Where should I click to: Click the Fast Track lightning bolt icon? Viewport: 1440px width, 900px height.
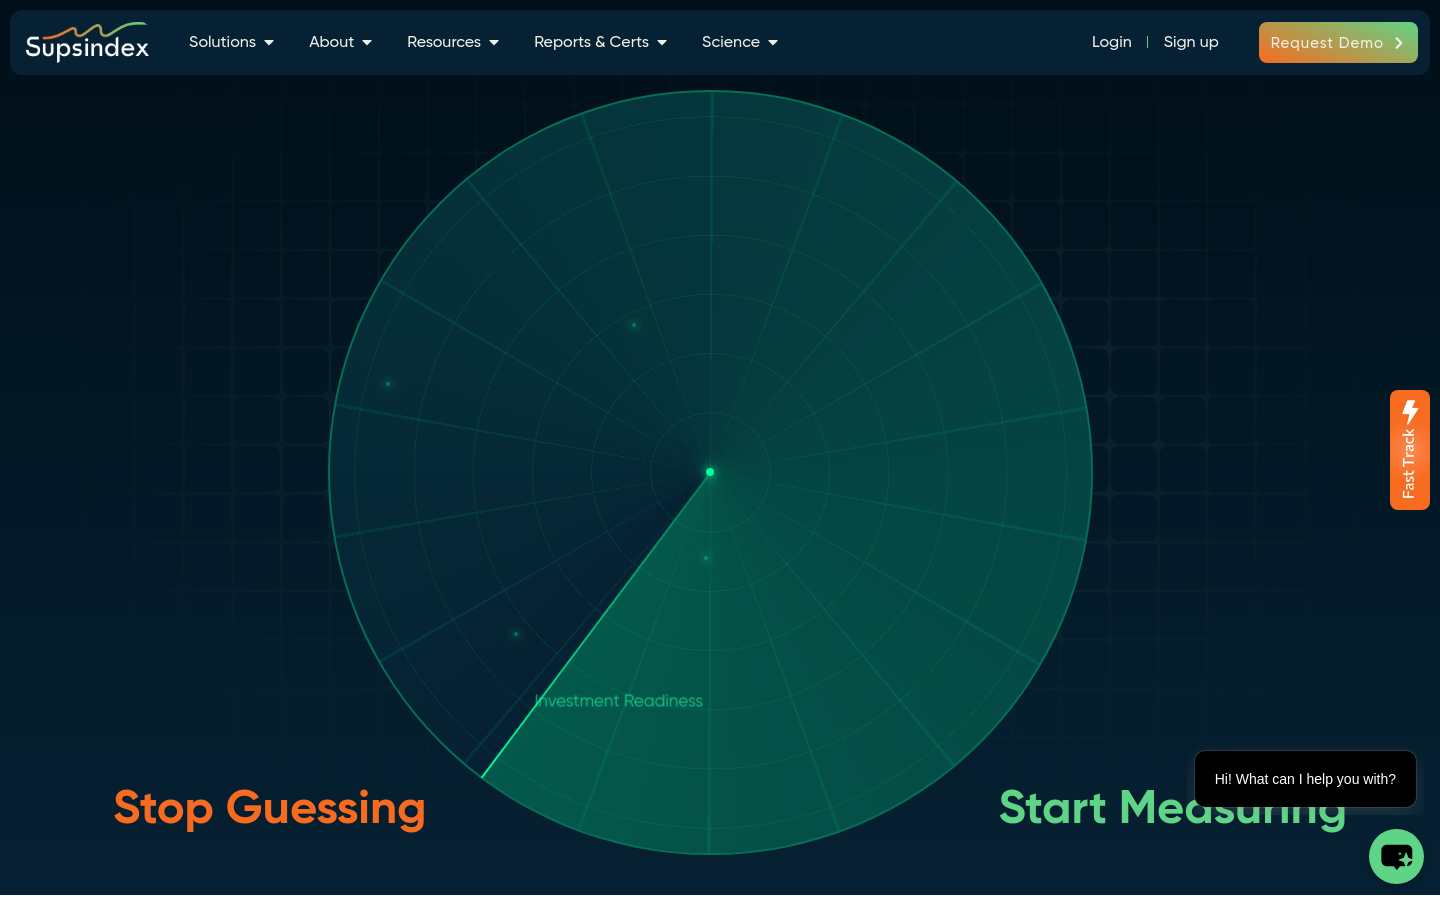[1410, 411]
